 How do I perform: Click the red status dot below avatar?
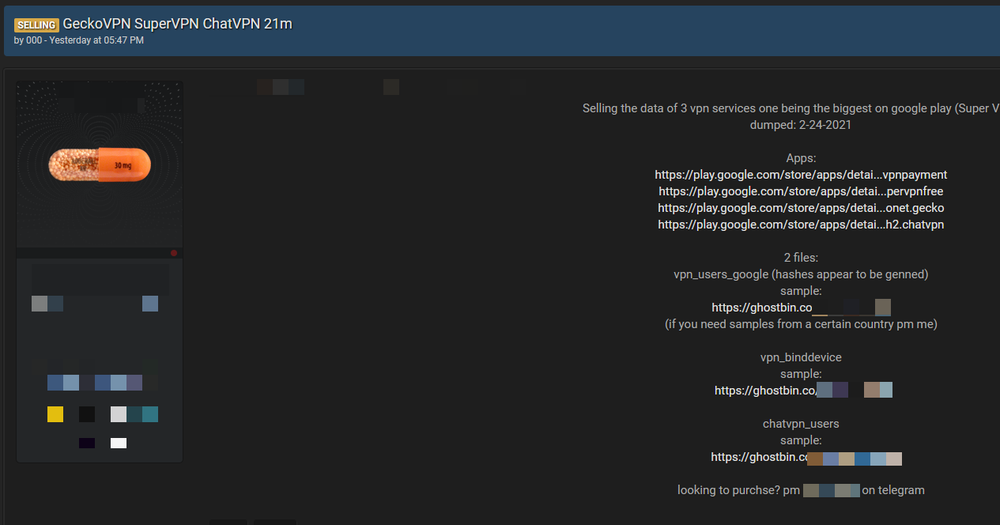point(173,253)
